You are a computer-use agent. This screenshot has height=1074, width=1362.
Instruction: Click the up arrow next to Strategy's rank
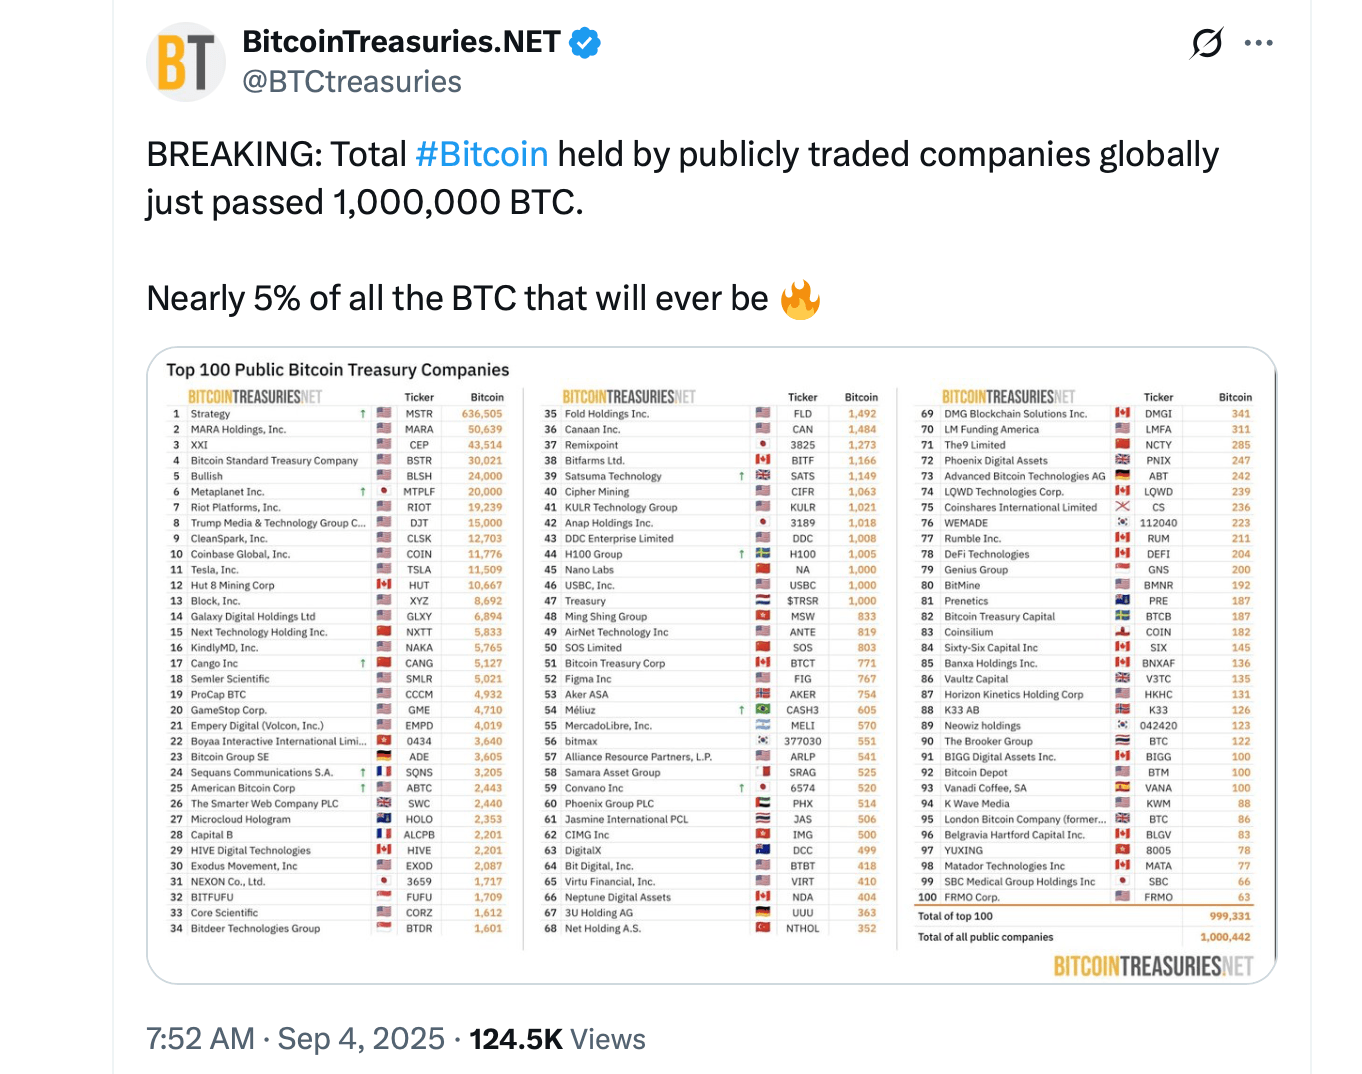[x=362, y=413]
